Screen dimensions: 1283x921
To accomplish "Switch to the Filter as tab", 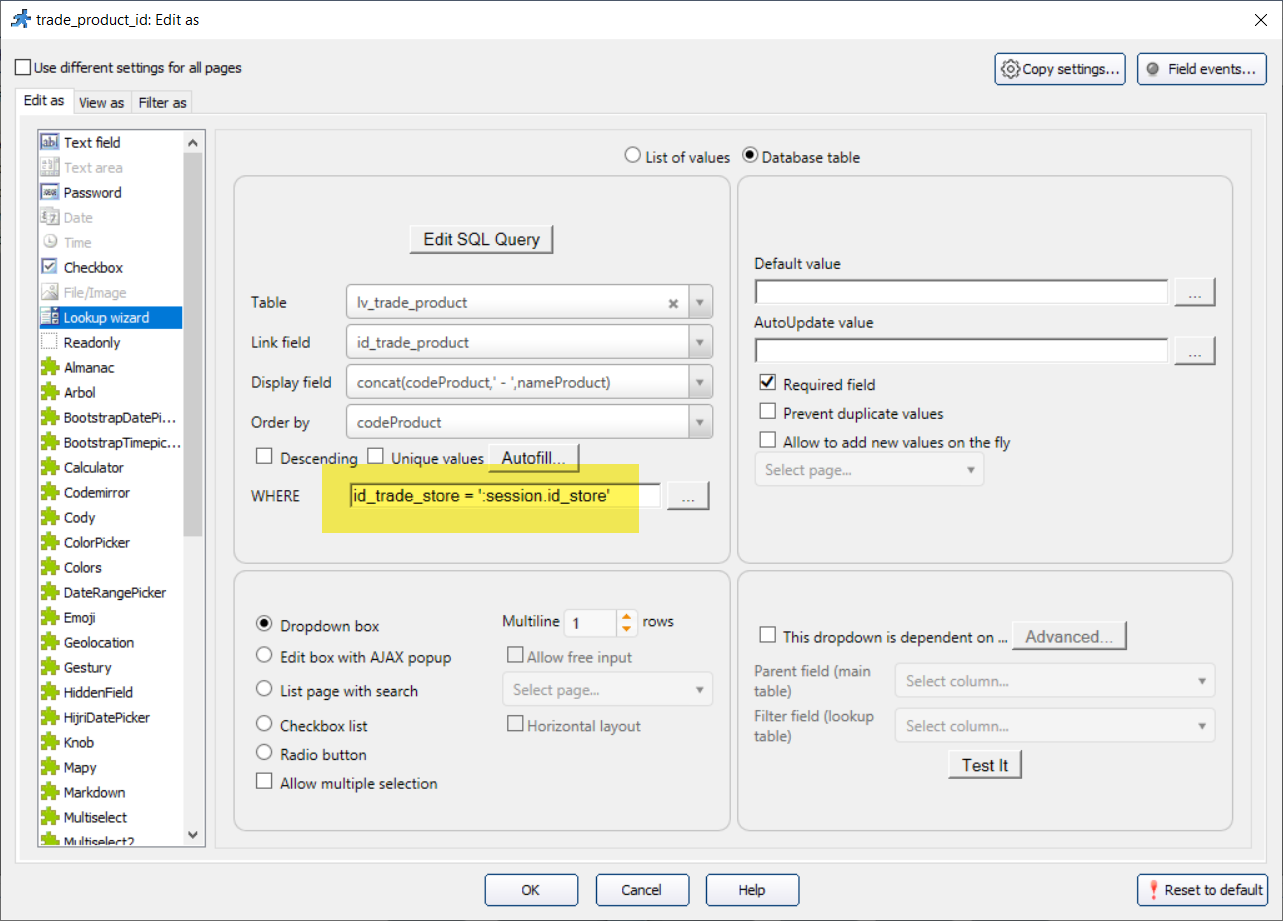I will click(x=162, y=102).
